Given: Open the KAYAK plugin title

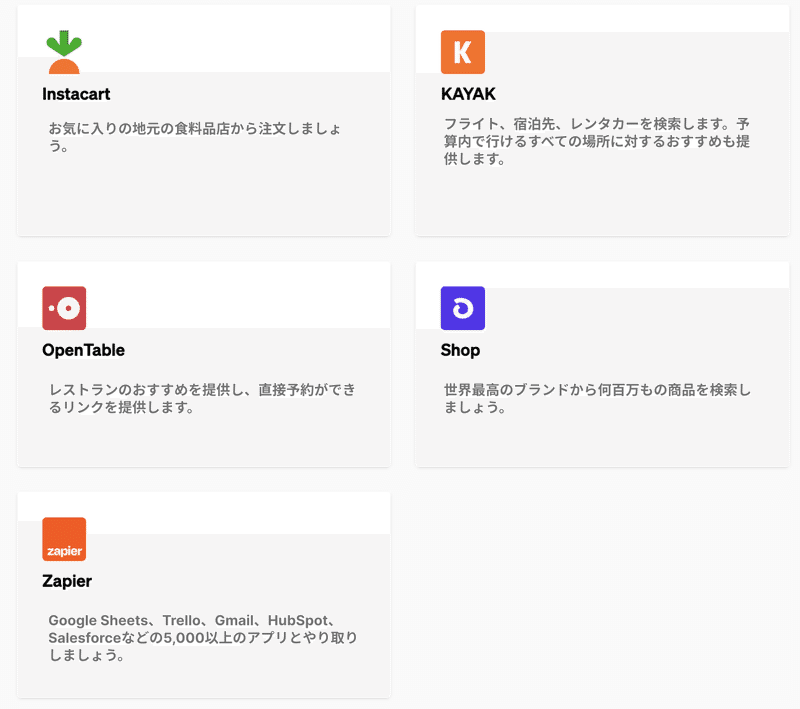Looking at the screenshot, I should click(x=468, y=94).
